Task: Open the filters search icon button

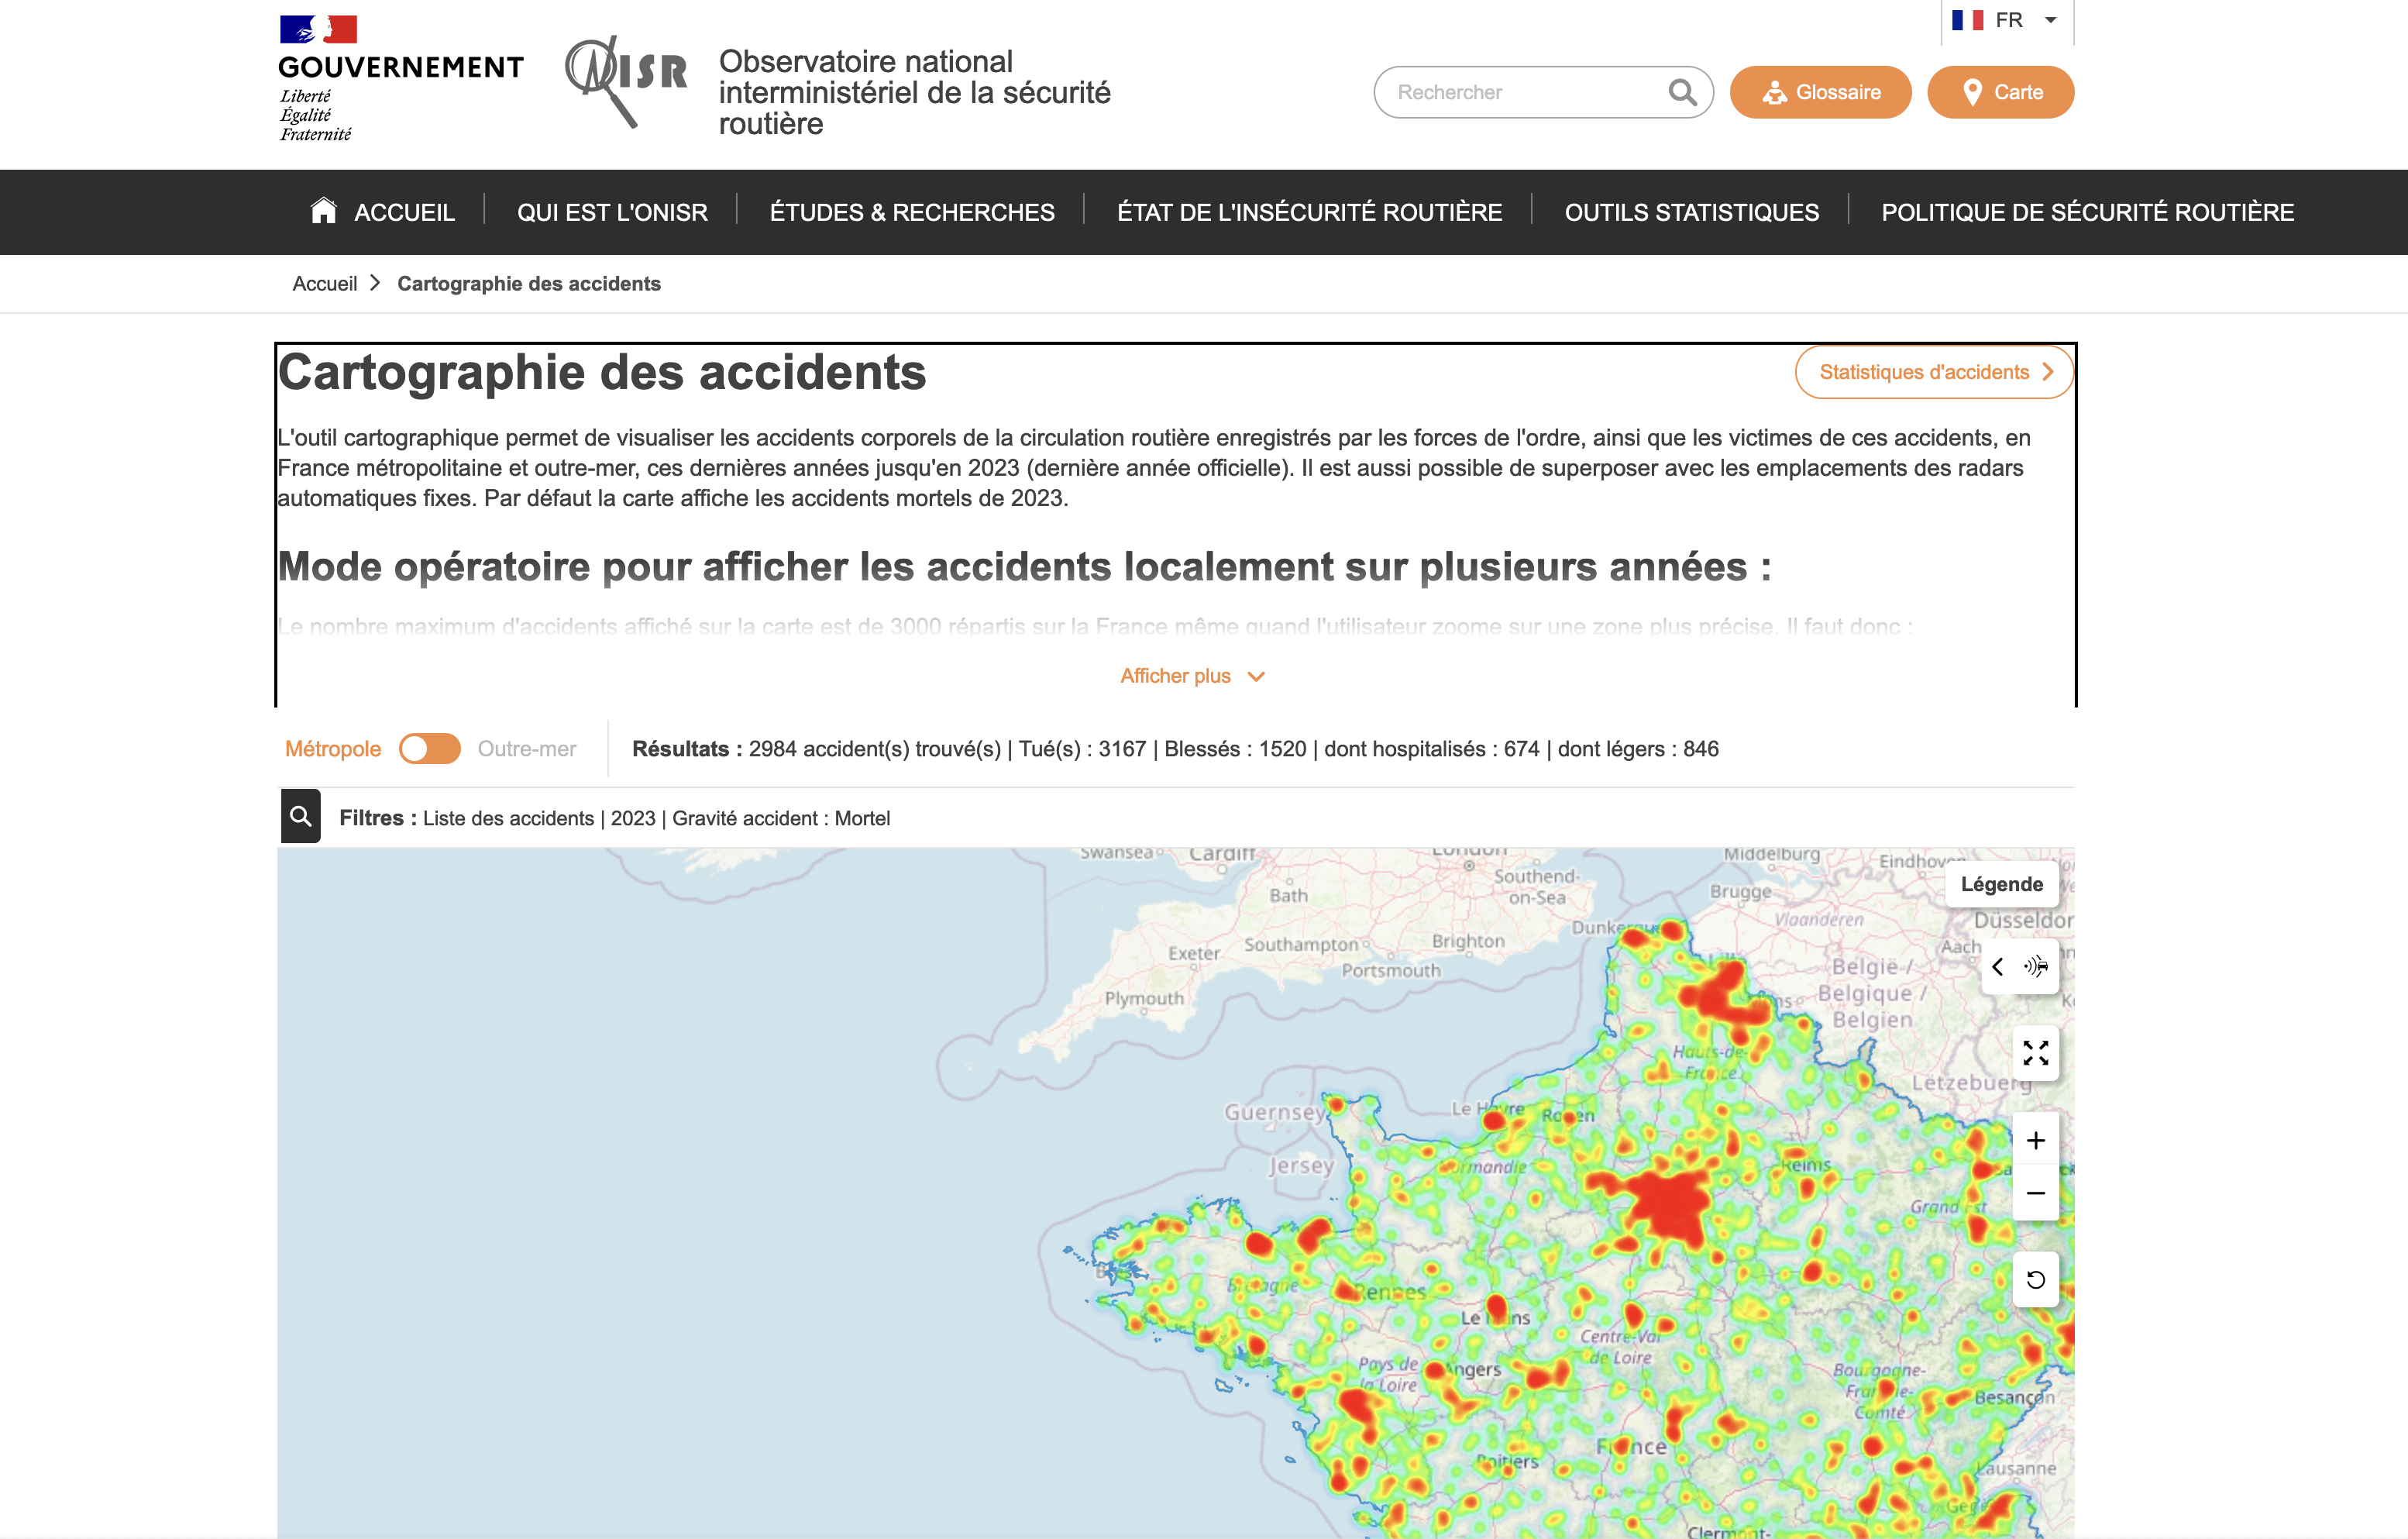Action: tap(300, 817)
